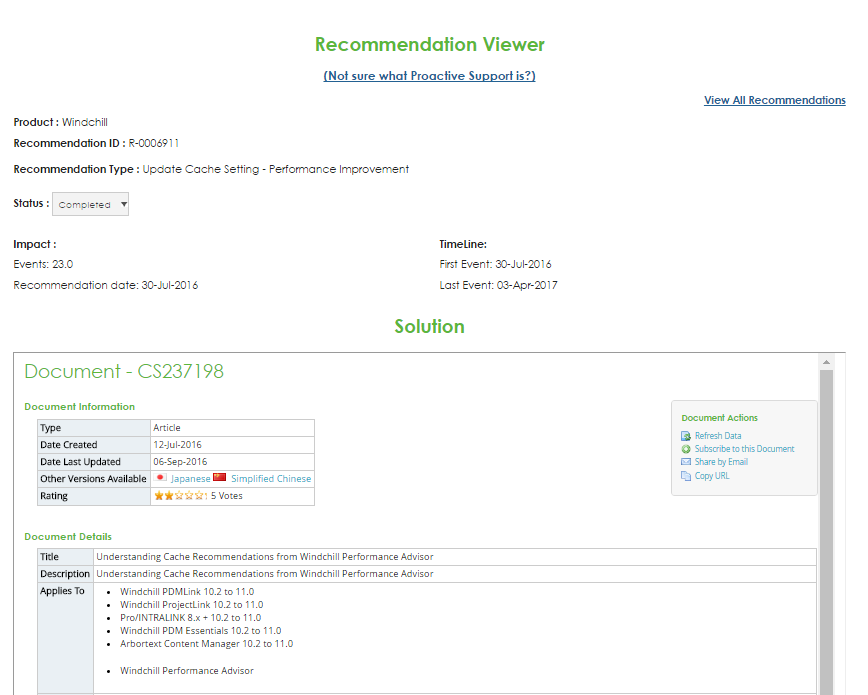Click 'Windchill PDMLink 10.2 to 11.0' list item
The height and width of the screenshot is (695, 868).
point(187,591)
